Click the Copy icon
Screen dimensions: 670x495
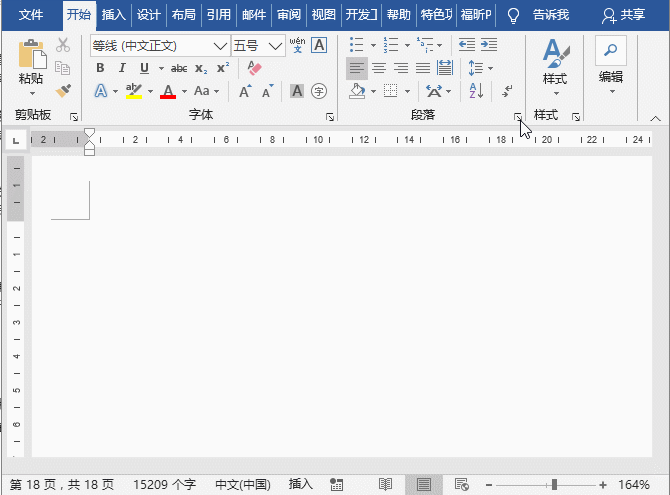(x=63, y=68)
